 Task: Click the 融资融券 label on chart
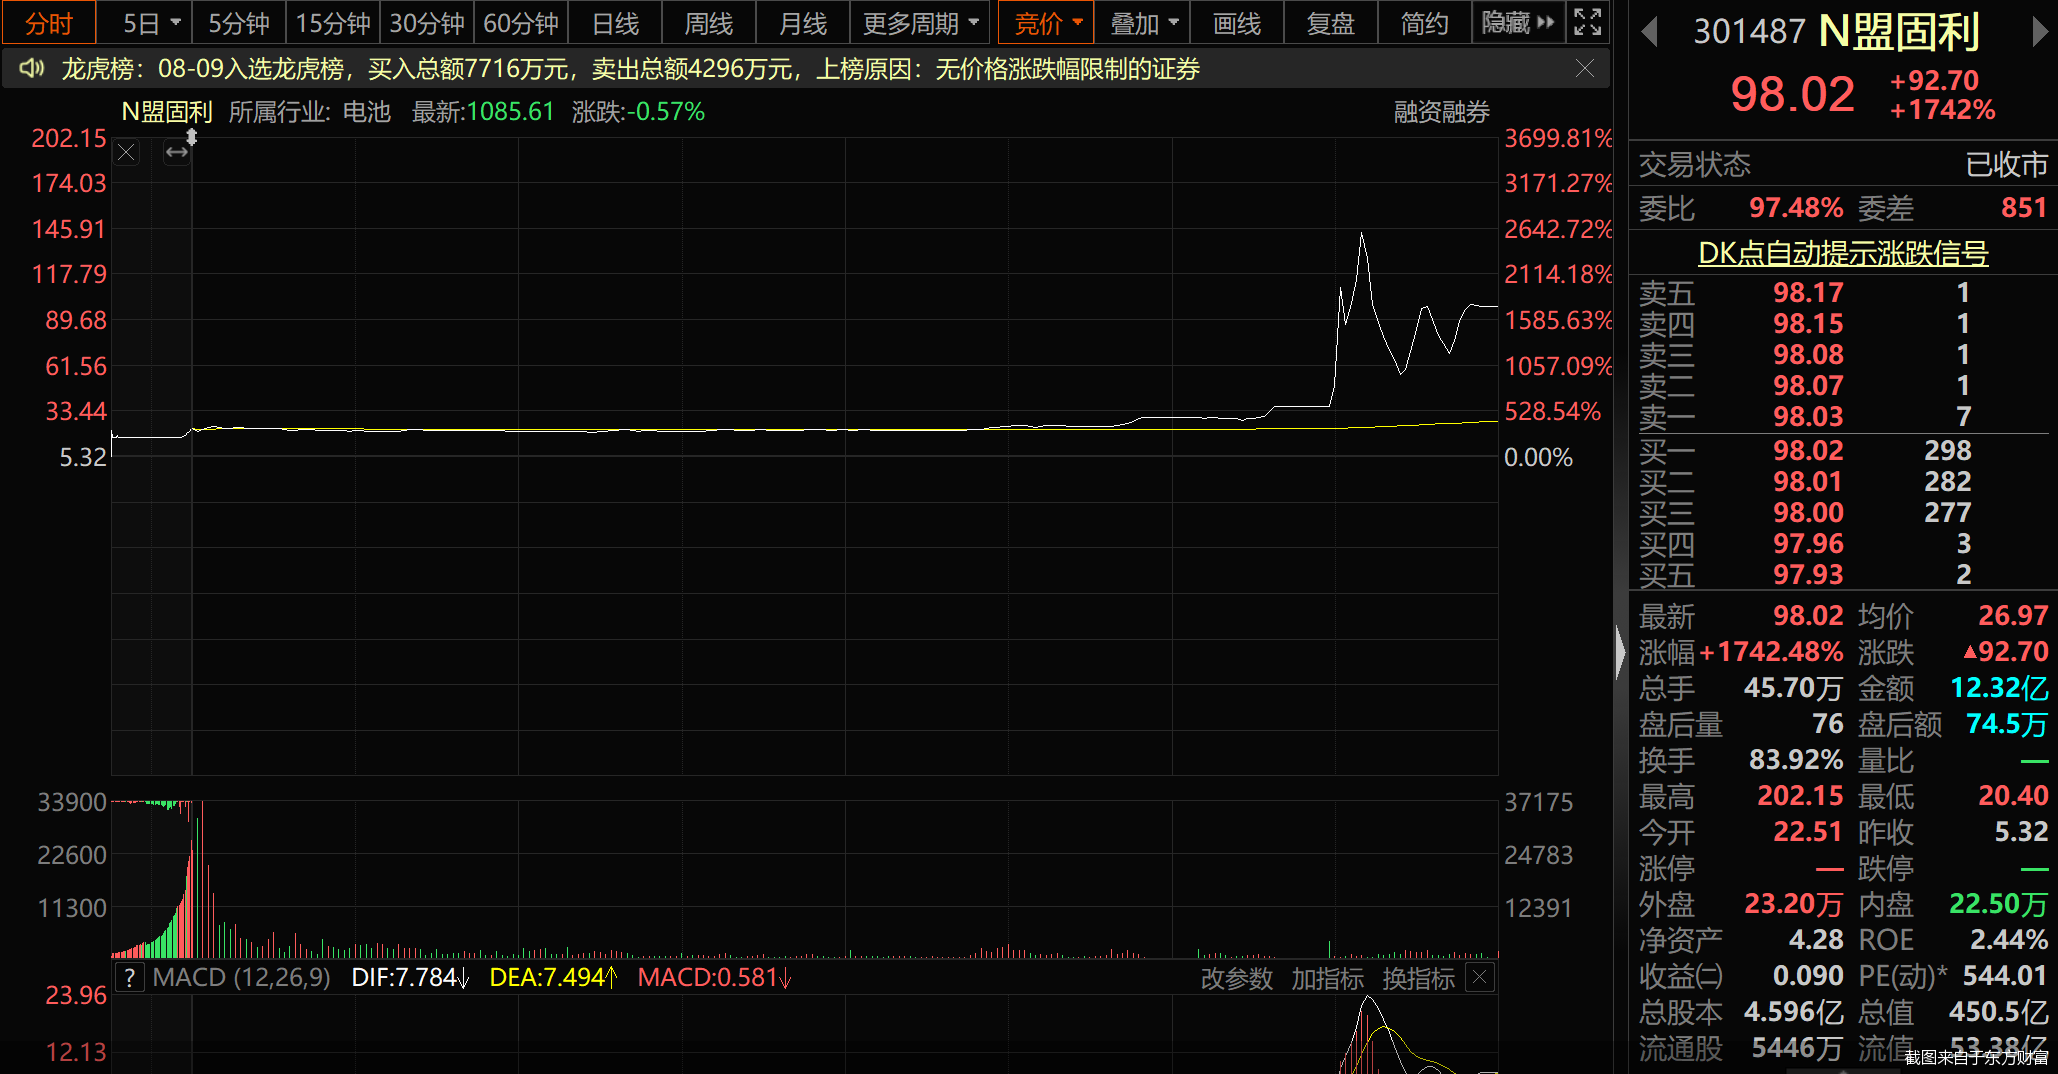1441,112
